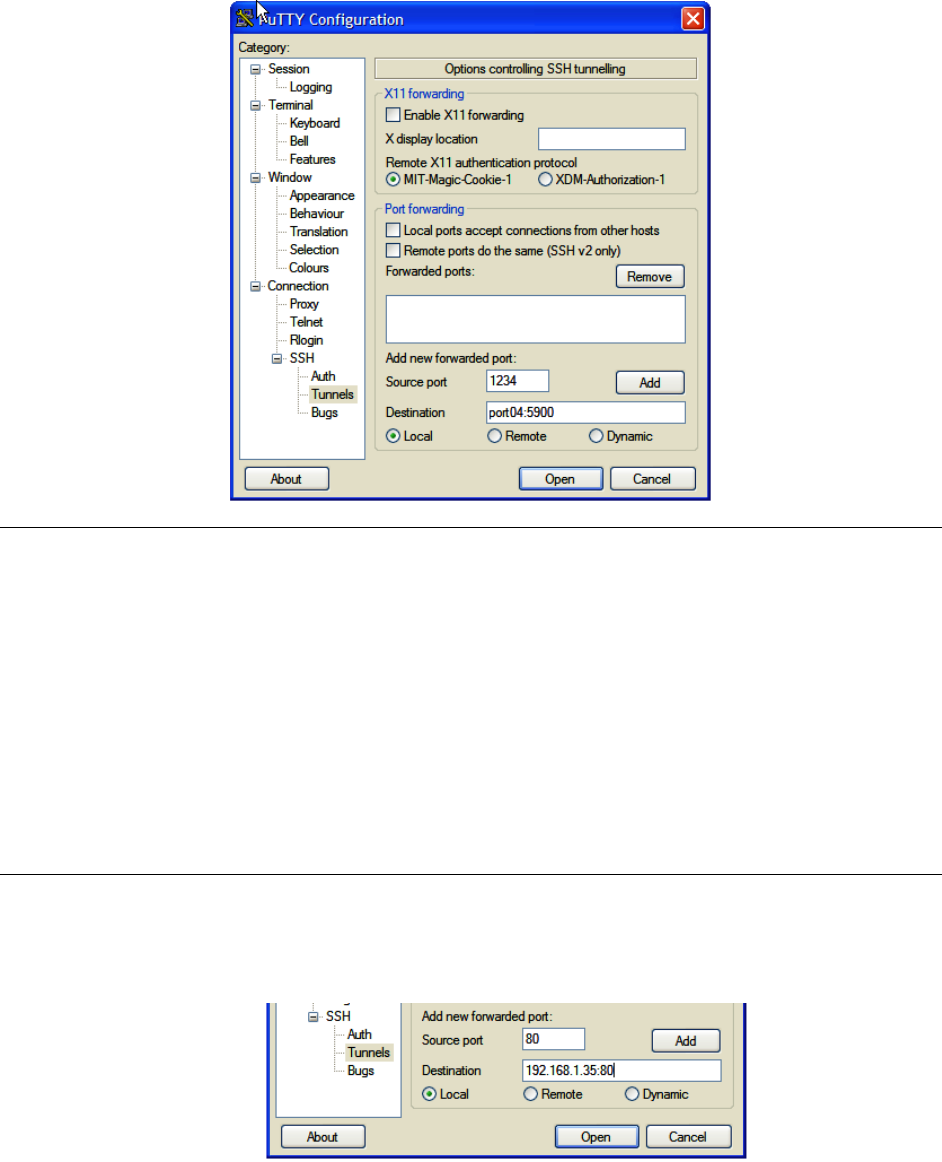Open the Selection category
This screenshot has height=1162, width=942.
tap(314, 250)
